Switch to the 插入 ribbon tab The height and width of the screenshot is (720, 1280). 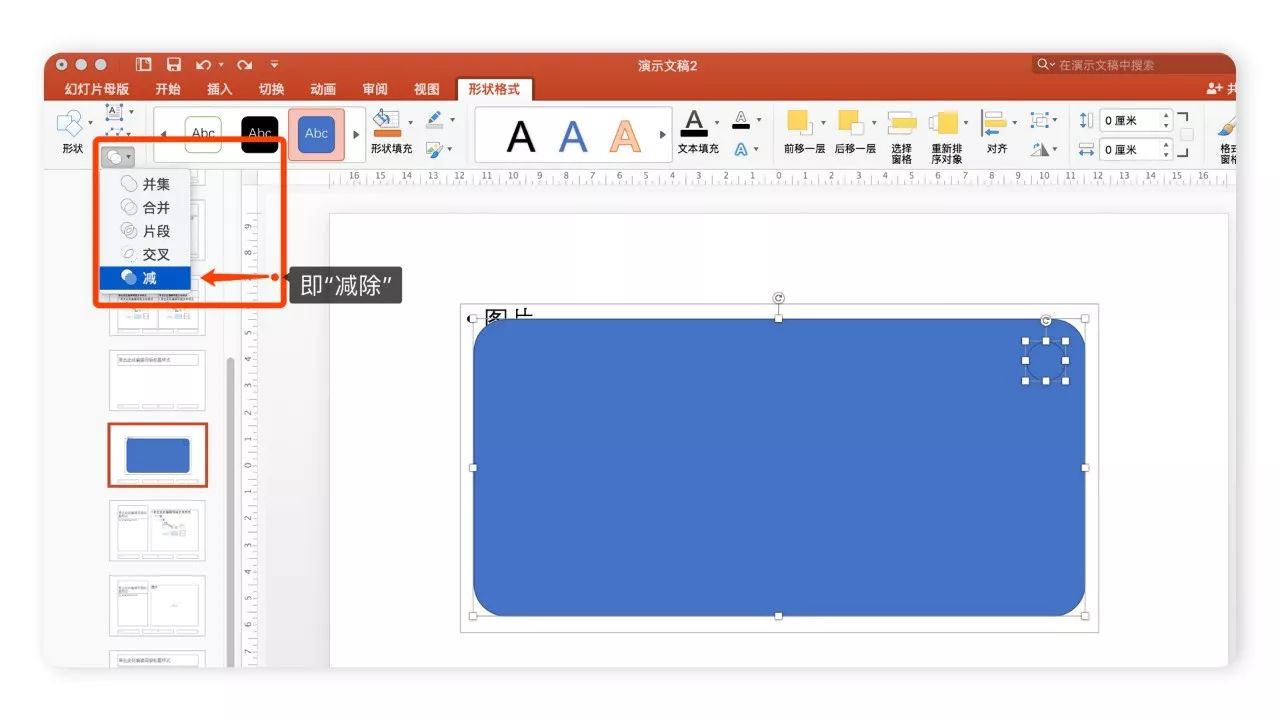(219, 89)
